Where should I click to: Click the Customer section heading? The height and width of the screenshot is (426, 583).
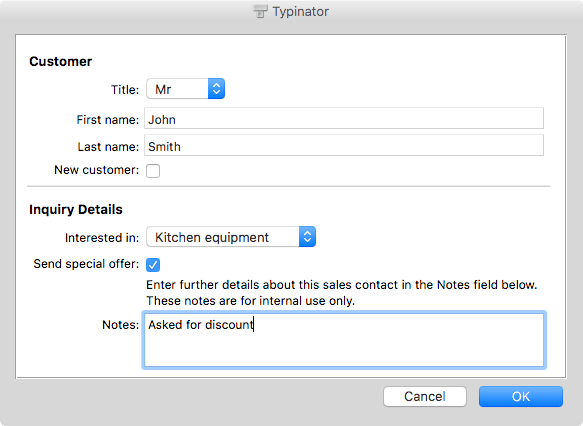tap(61, 61)
